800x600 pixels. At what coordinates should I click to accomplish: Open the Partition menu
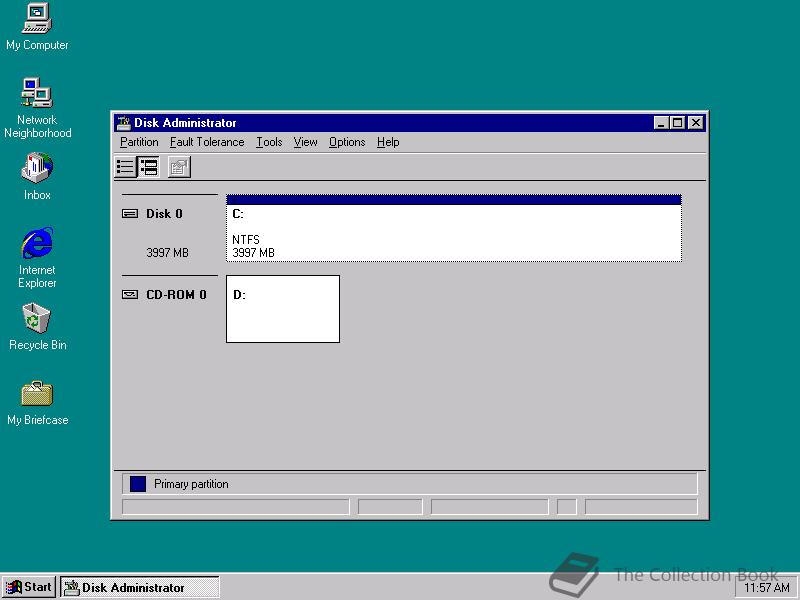139,142
